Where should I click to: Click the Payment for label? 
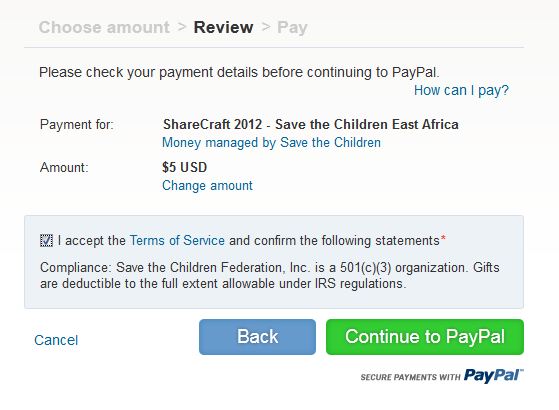pyautogui.click(x=77, y=124)
